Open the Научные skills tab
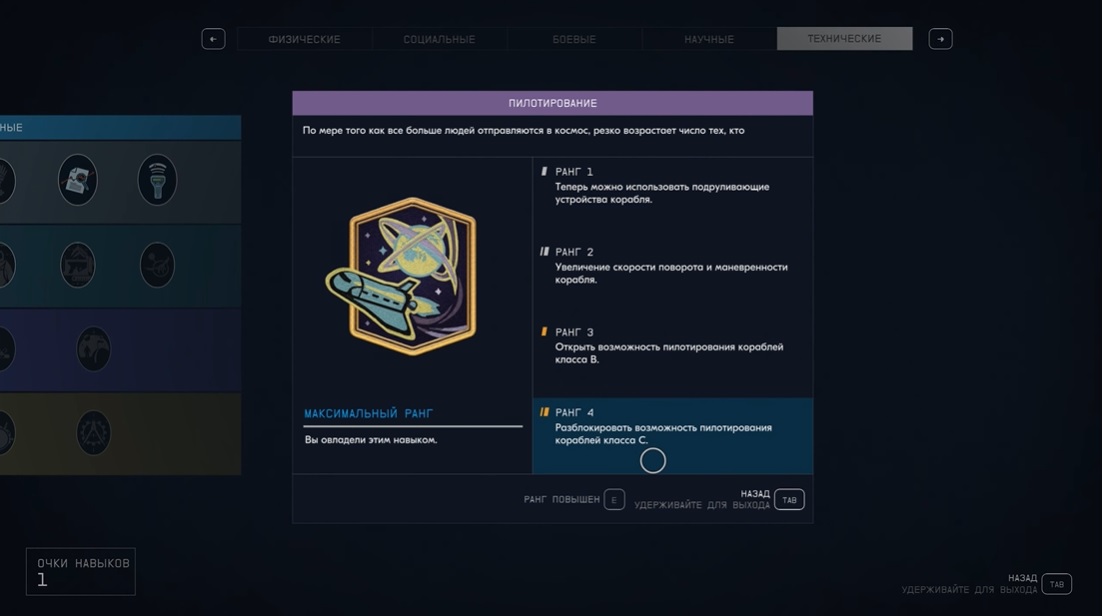 (709, 39)
